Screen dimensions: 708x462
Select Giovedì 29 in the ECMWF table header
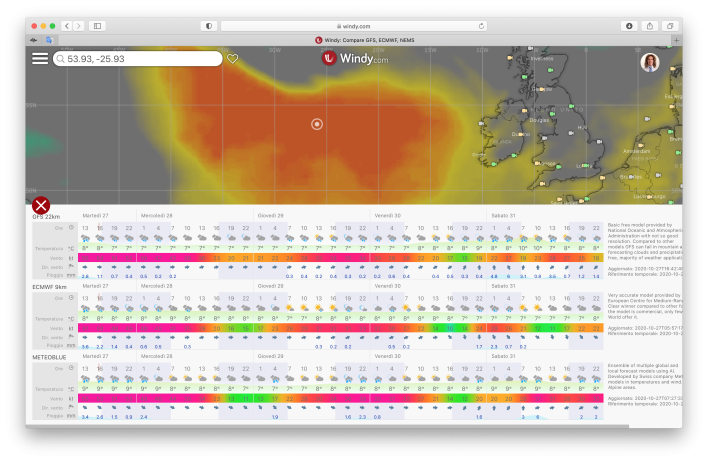click(270, 286)
